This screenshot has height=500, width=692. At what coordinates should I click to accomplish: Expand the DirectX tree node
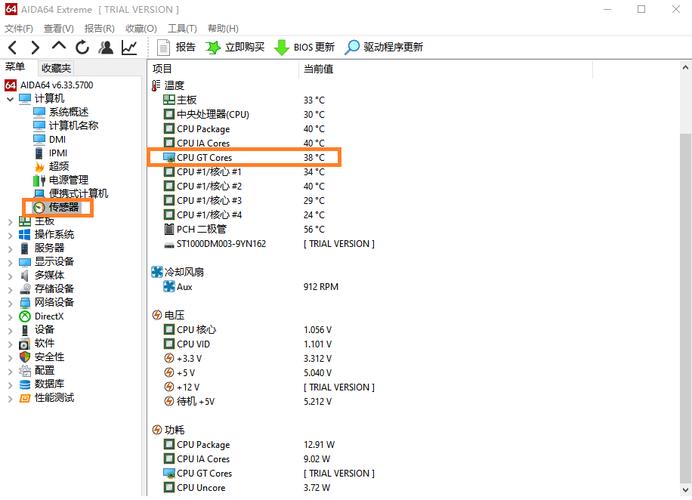10,318
